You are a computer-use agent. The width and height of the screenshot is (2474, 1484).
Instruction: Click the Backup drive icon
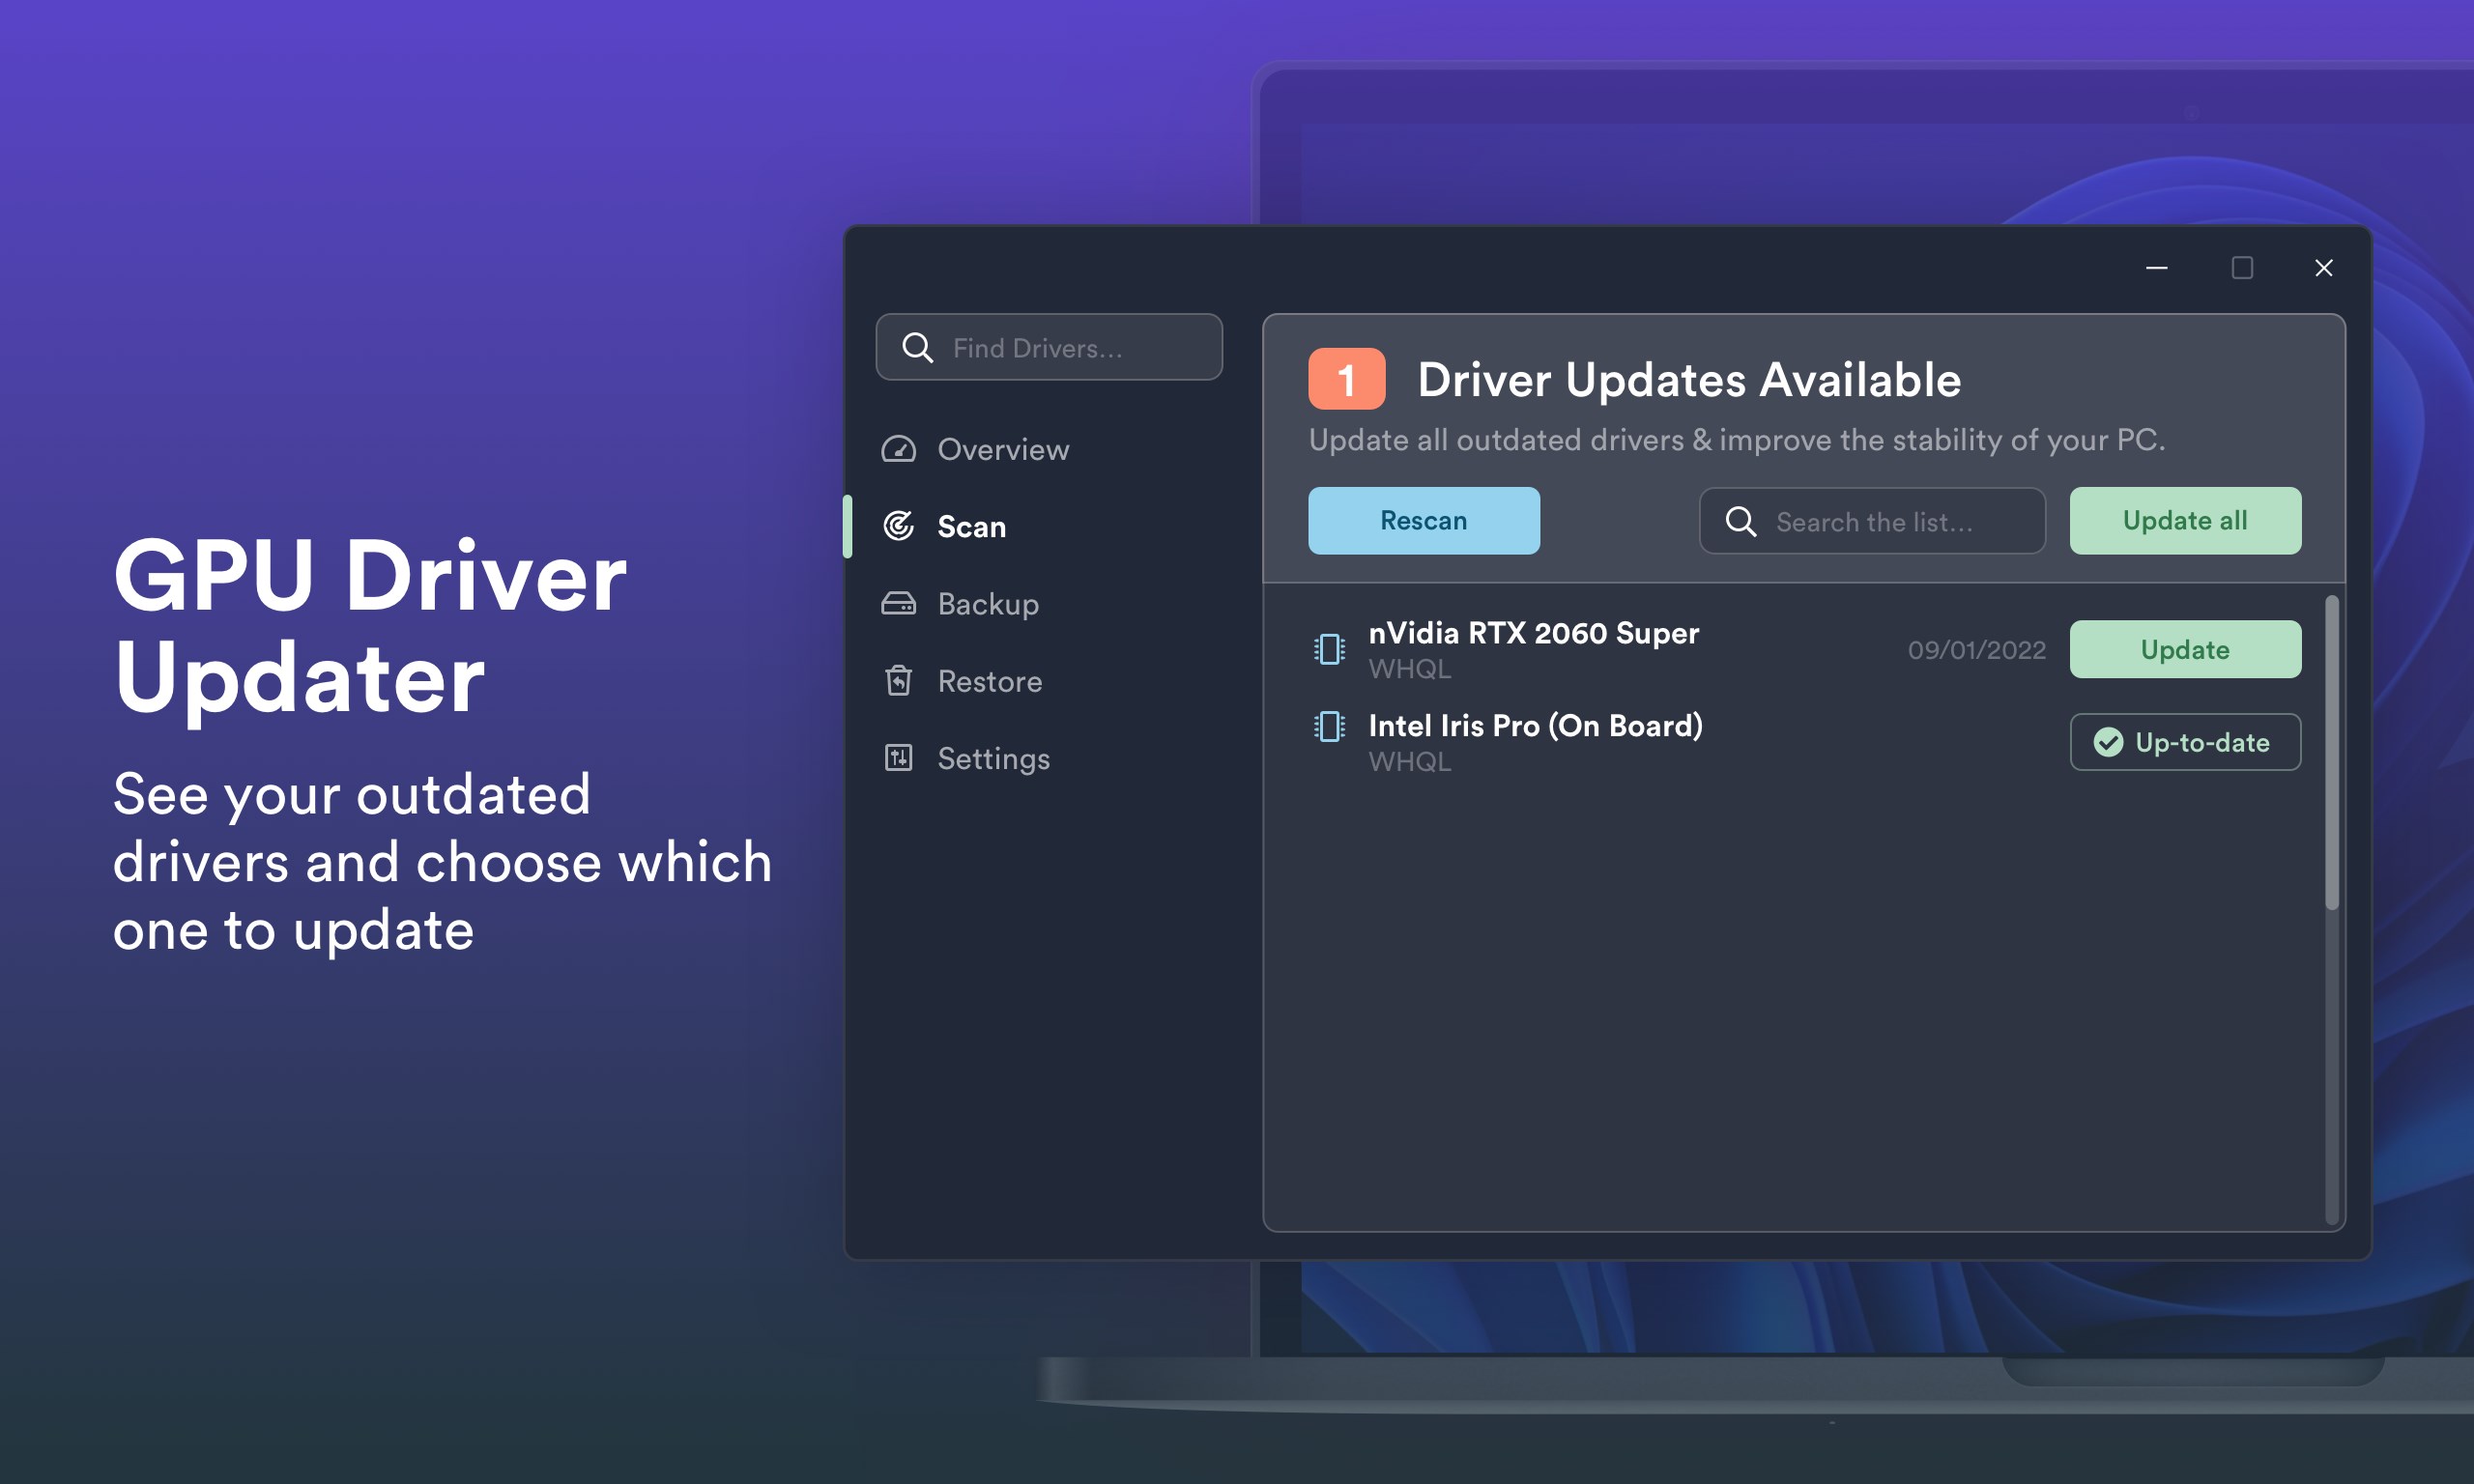click(898, 603)
